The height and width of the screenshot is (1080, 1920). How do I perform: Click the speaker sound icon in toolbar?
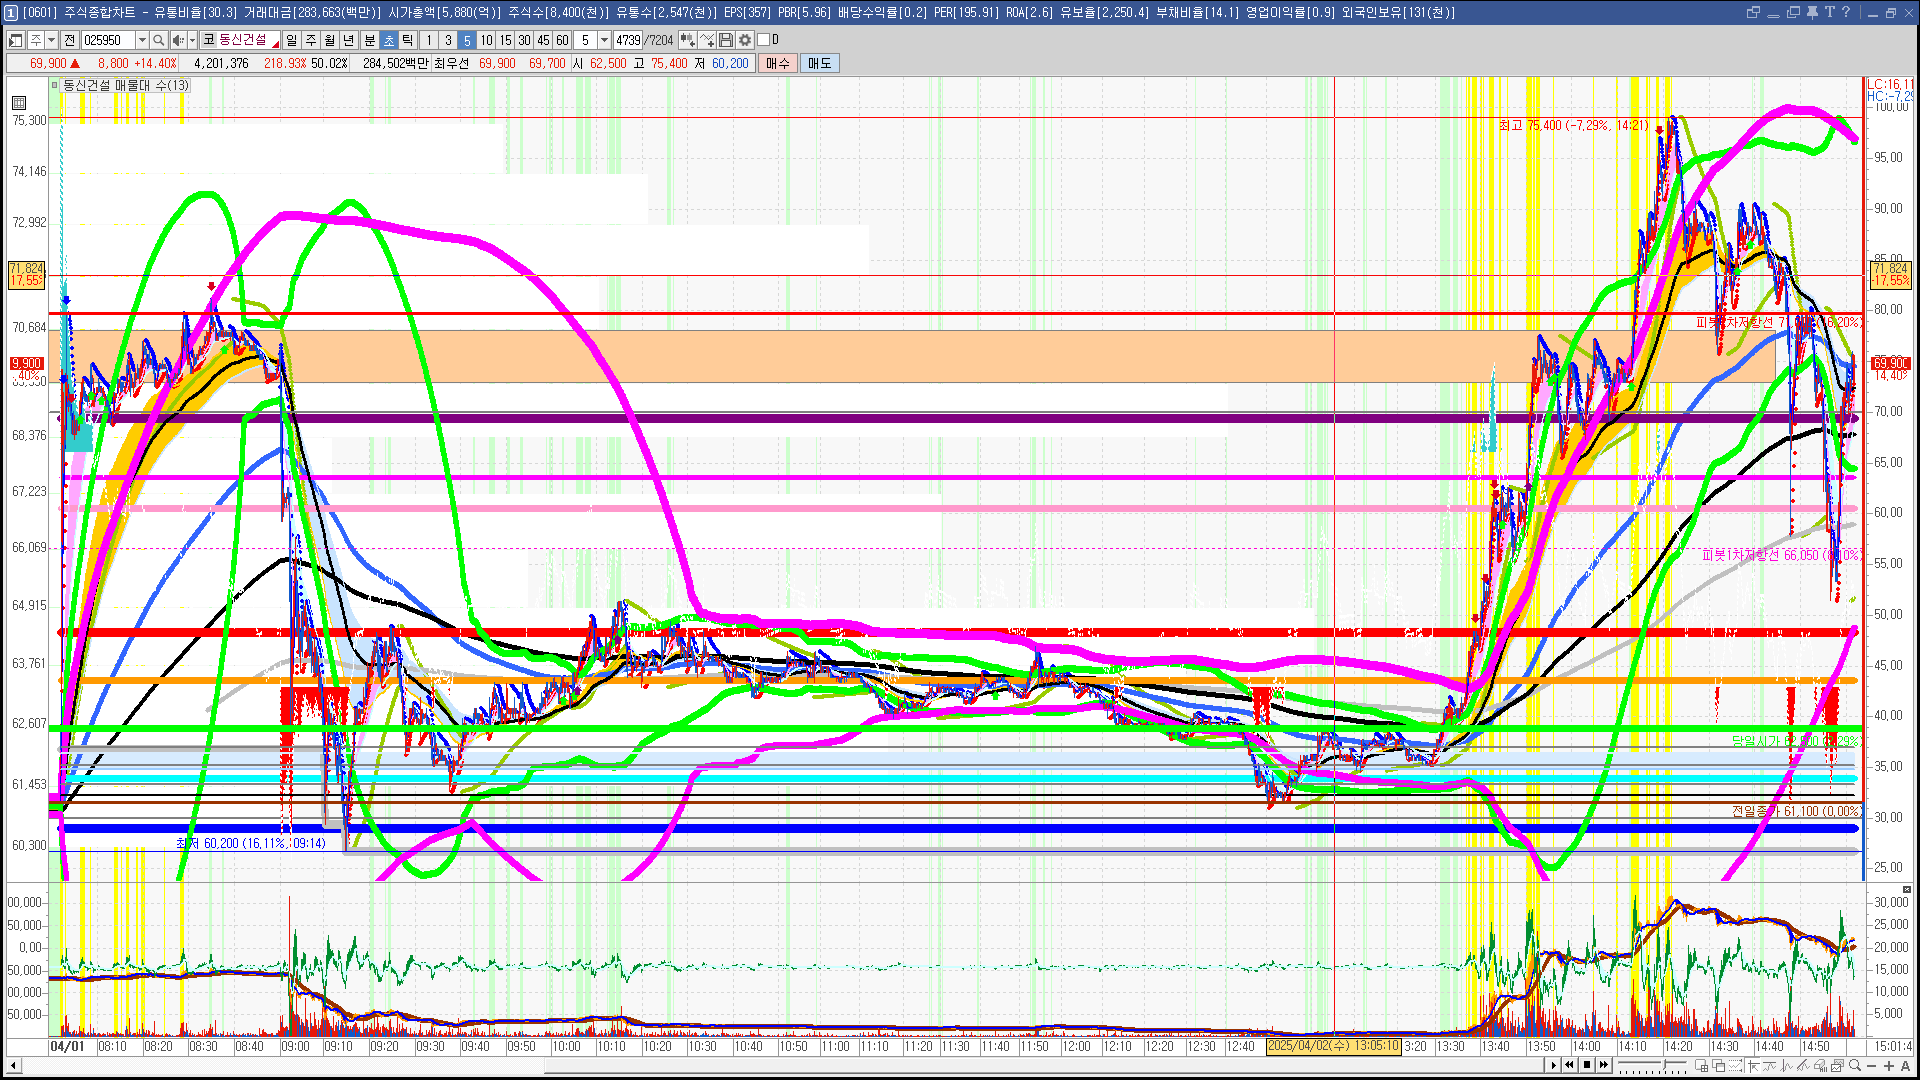[x=177, y=40]
